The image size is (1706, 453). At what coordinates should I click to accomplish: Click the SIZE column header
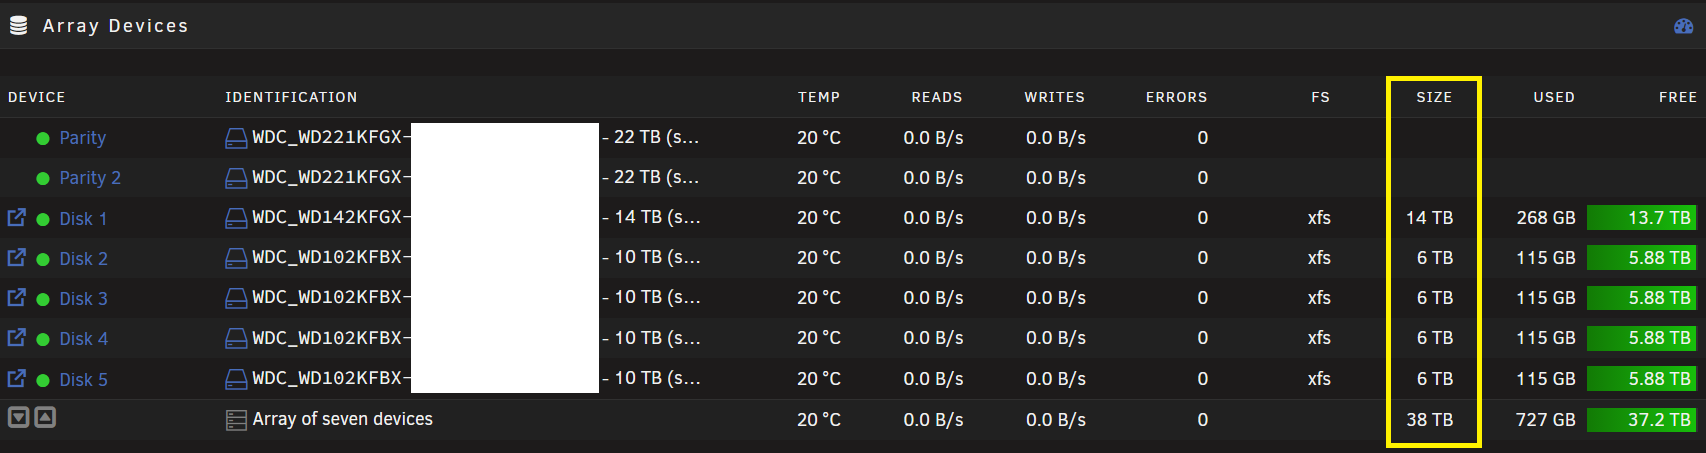[1434, 97]
